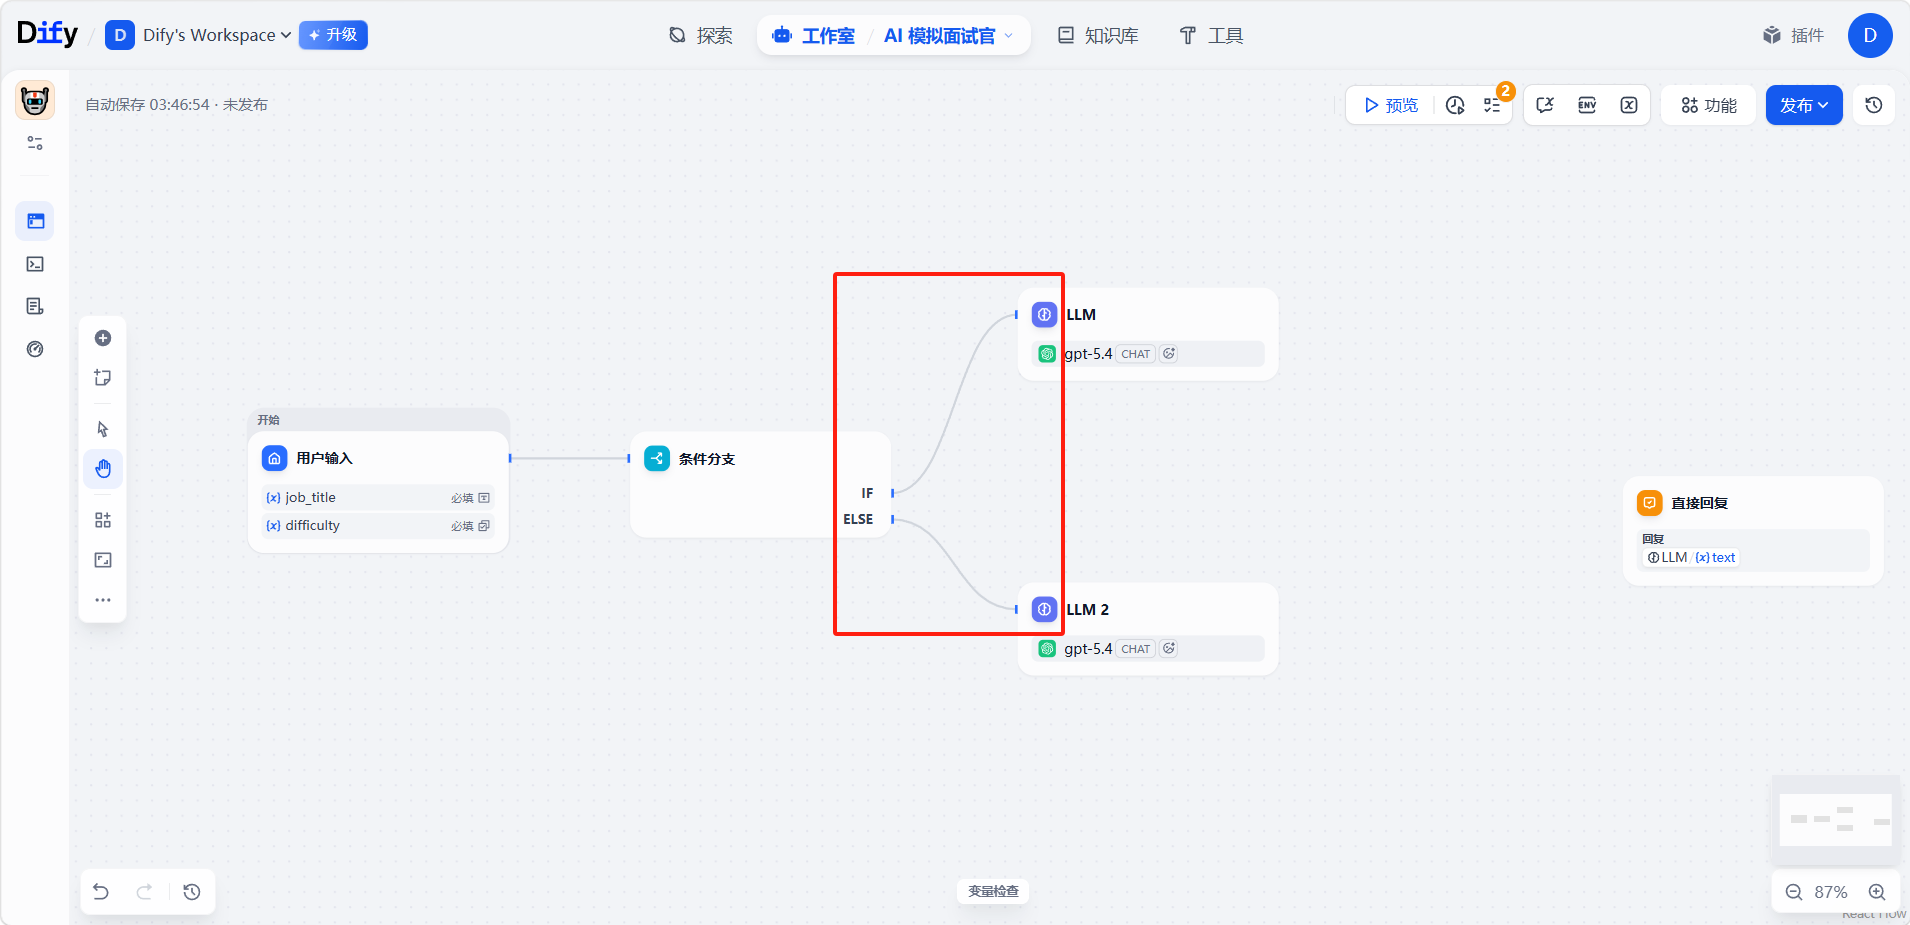Click the 预览 preview button
This screenshot has height=925, width=1910.
click(x=1391, y=105)
